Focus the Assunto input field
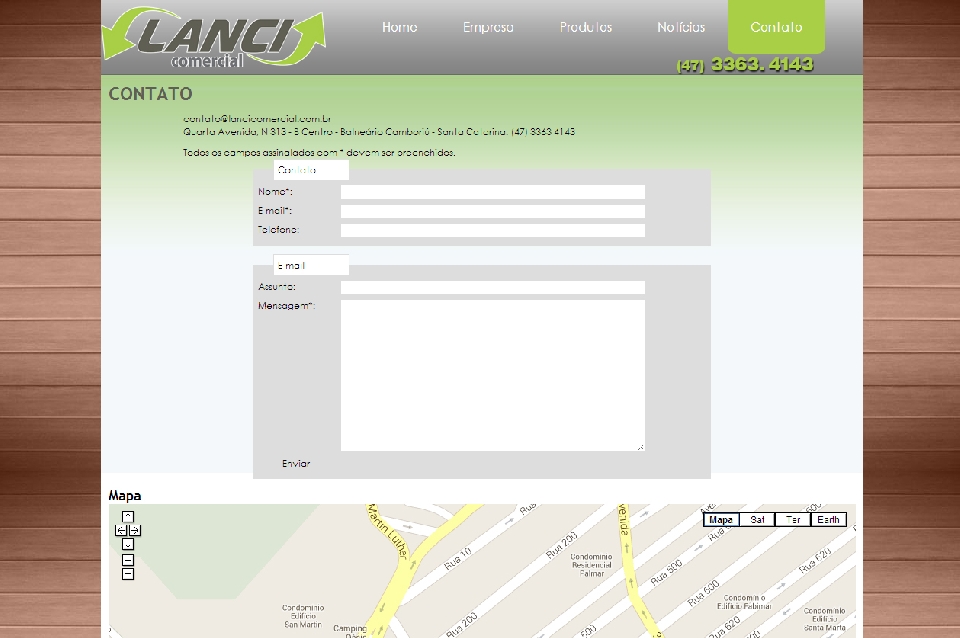 point(492,287)
